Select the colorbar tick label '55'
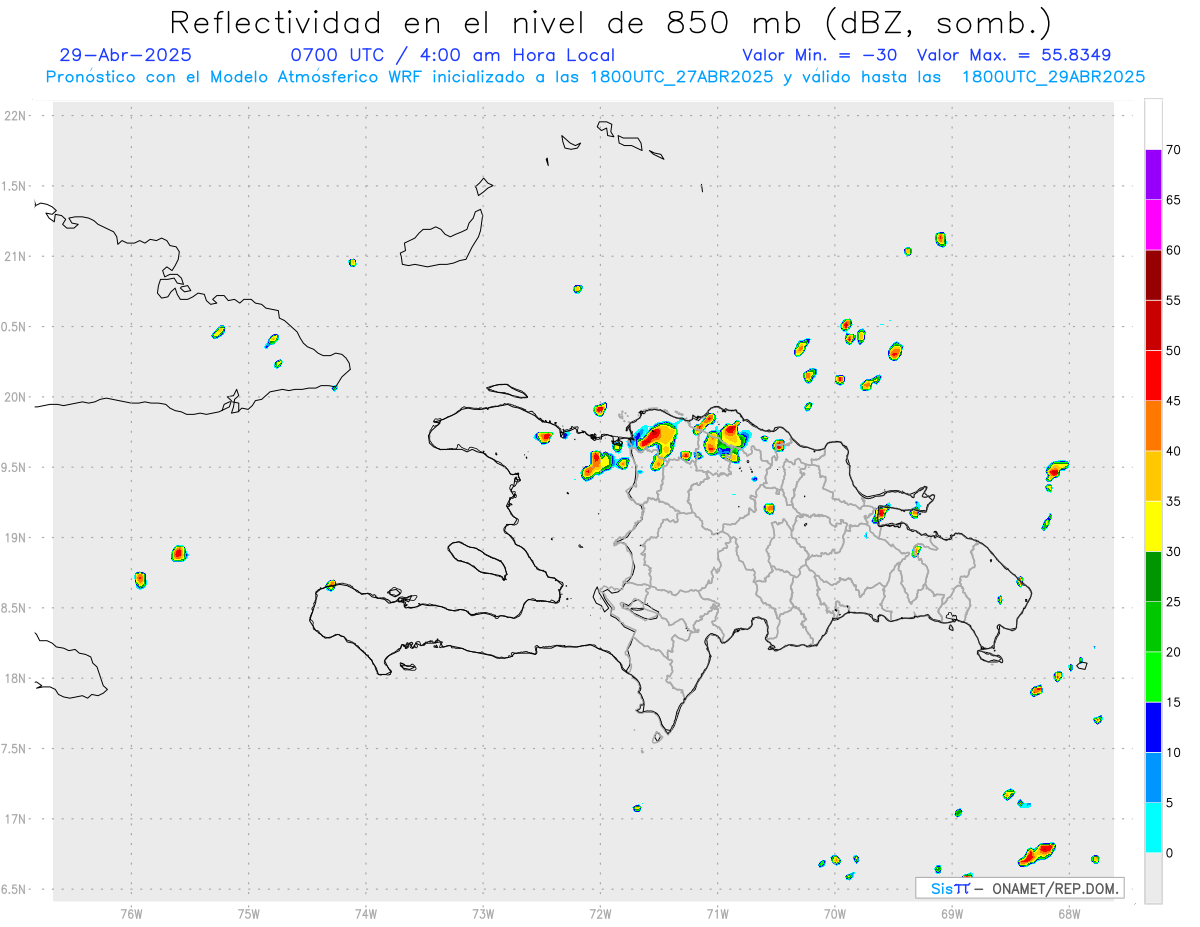 tap(1173, 300)
